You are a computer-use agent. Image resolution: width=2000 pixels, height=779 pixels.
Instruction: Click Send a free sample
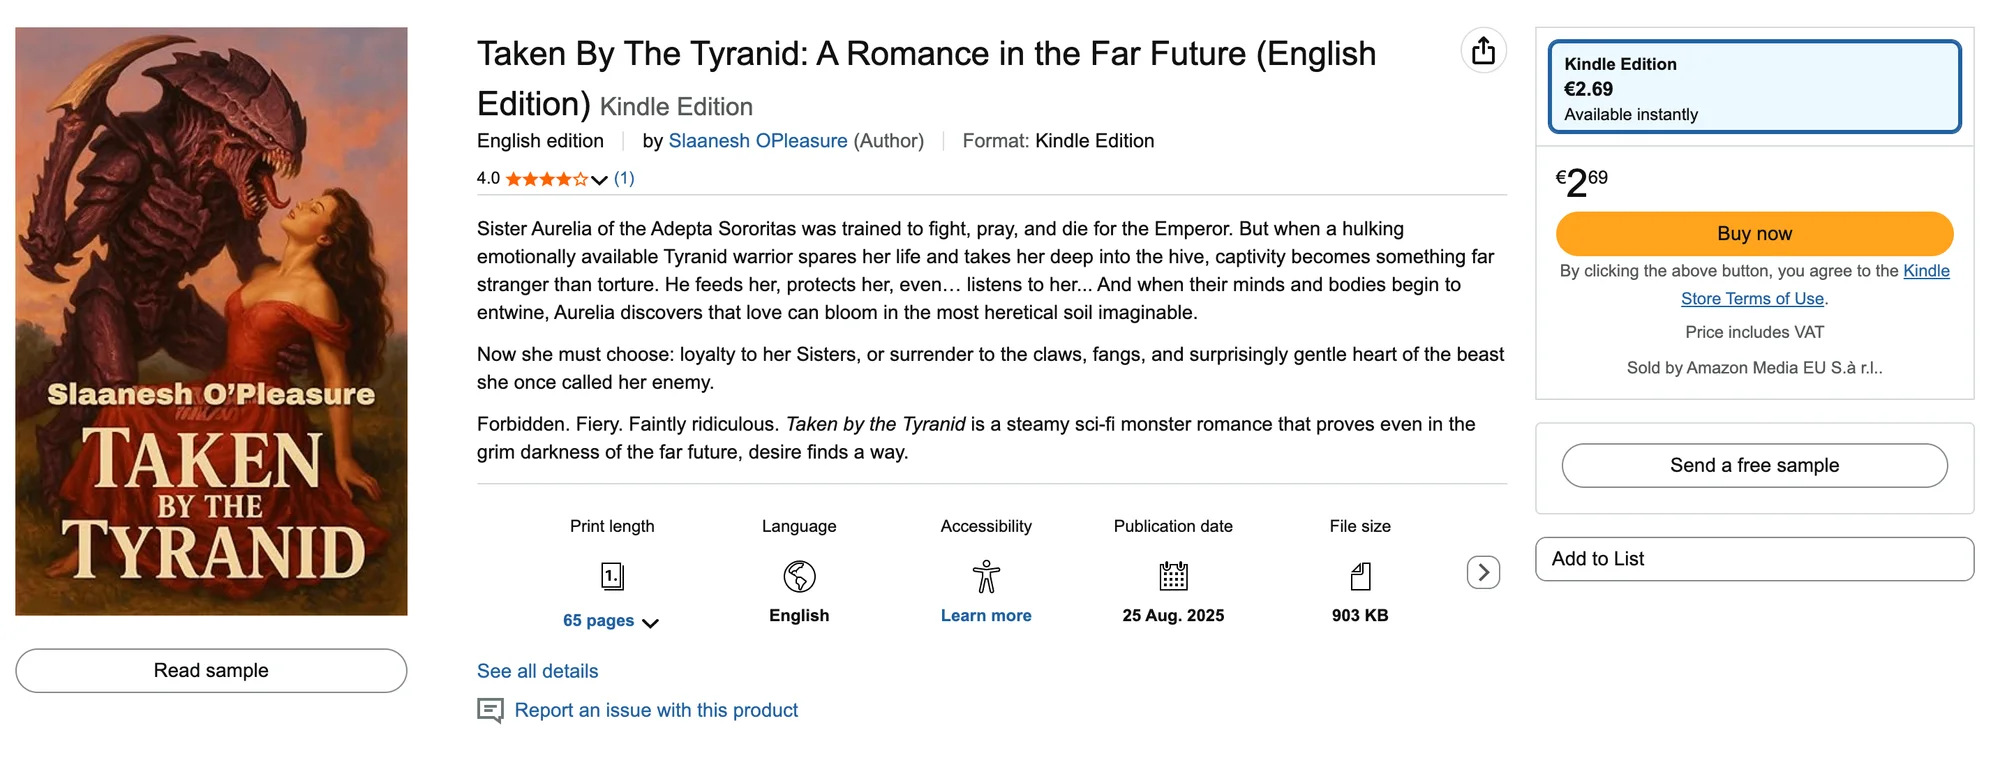[1753, 465]
